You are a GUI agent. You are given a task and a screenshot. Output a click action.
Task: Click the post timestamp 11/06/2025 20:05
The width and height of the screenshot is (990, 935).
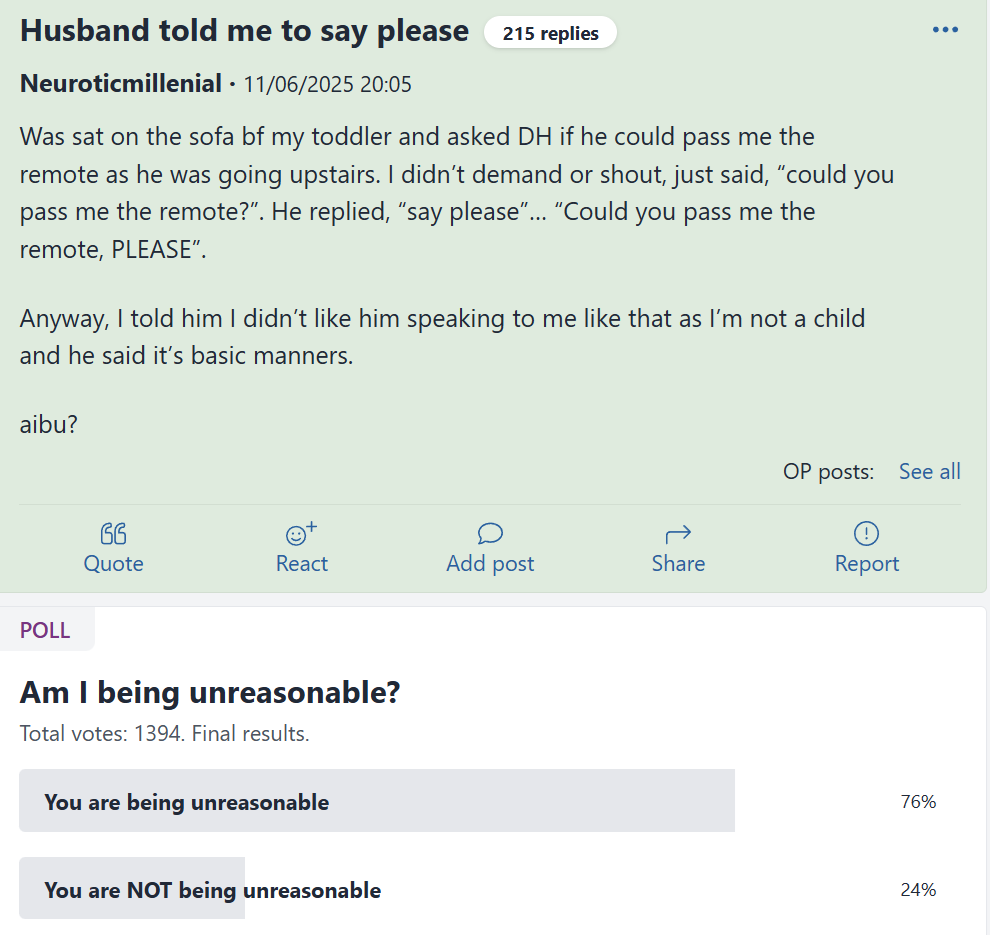click(327, 85)
